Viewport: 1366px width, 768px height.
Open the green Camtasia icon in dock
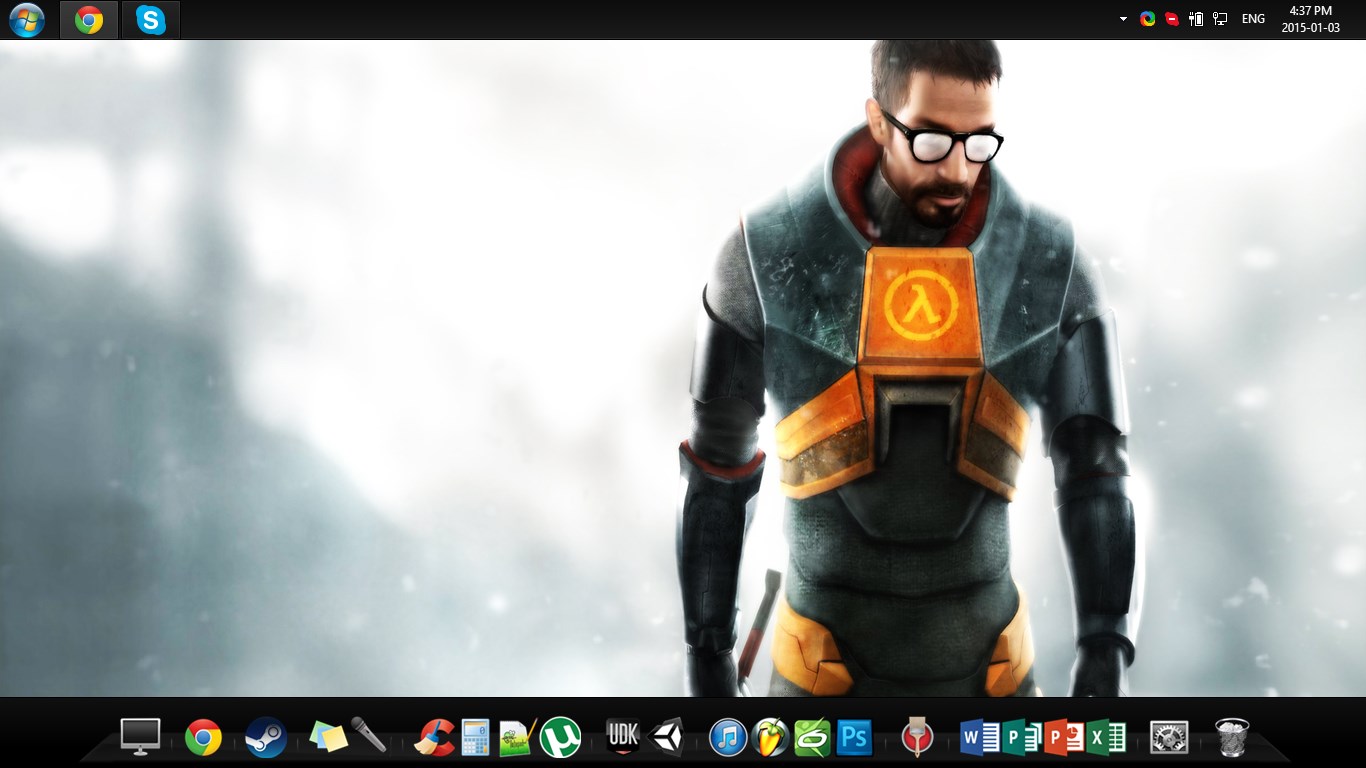click(x=812, y=738)
